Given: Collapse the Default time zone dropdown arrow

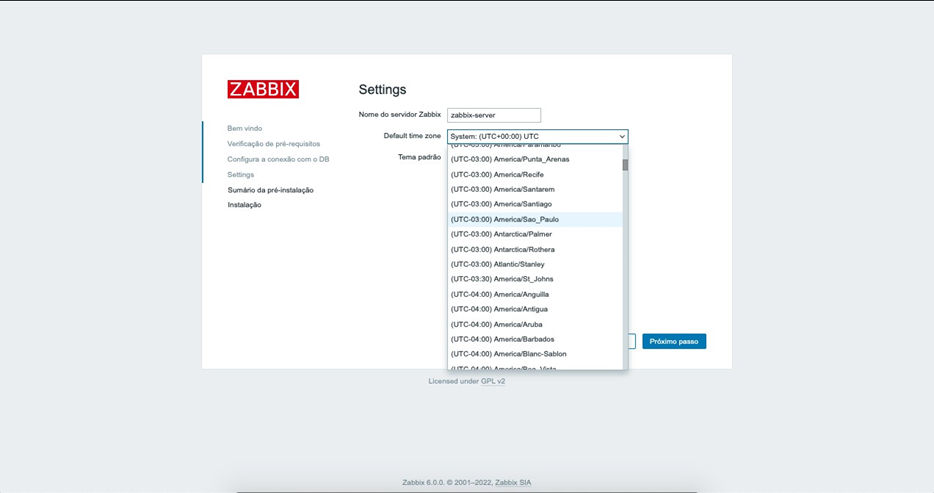Looking at the screenshot, I should click(x=622, y=136).
